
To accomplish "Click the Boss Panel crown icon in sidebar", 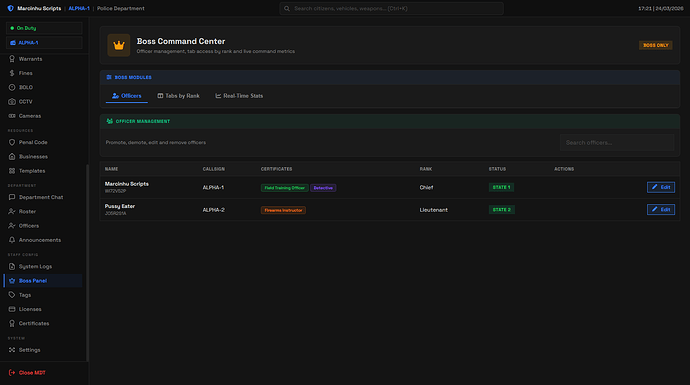I will (12, 281).
